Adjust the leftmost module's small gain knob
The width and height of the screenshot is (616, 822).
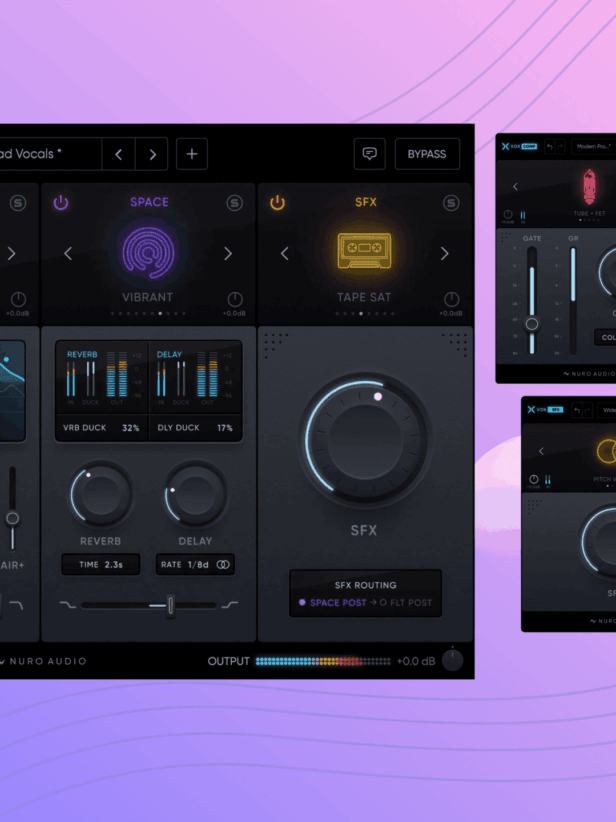click(18, 299)
